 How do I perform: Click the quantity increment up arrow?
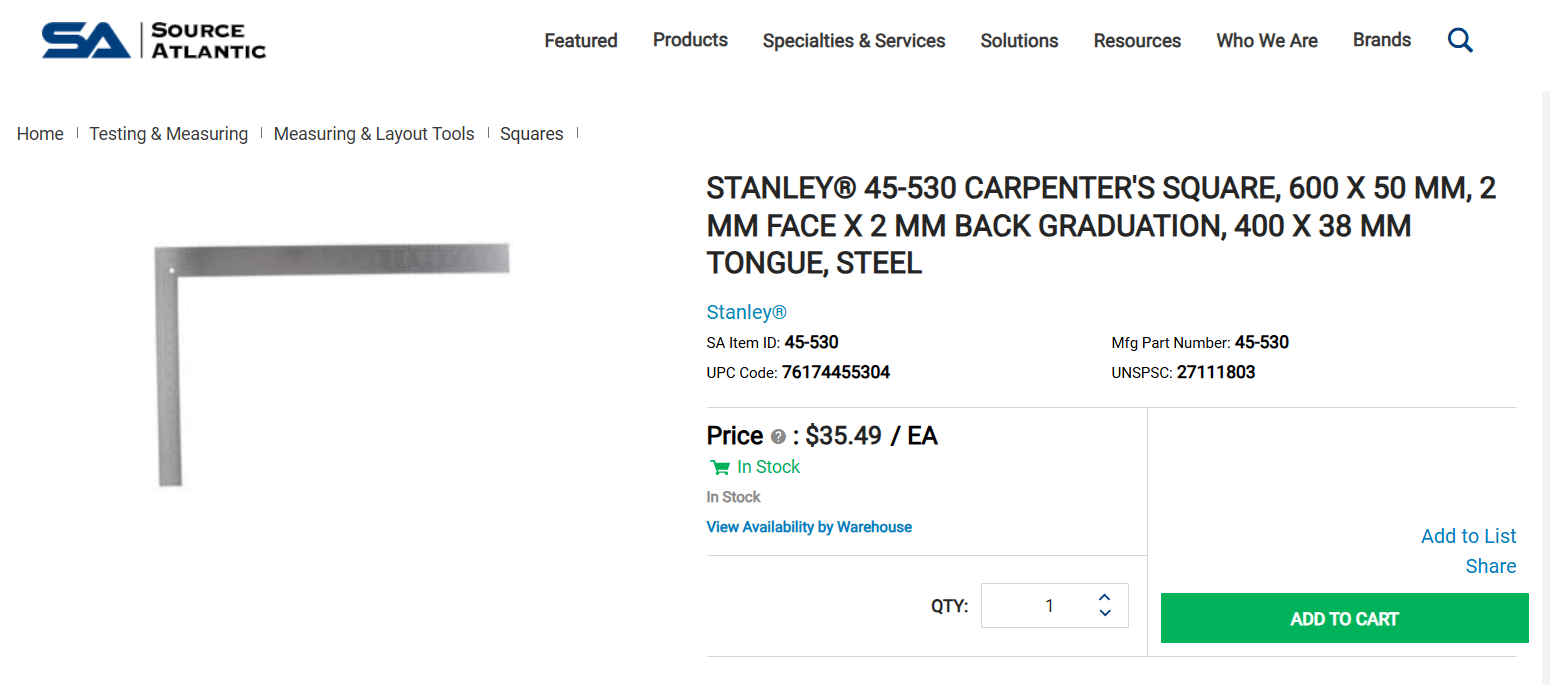tap(1104, 596)
